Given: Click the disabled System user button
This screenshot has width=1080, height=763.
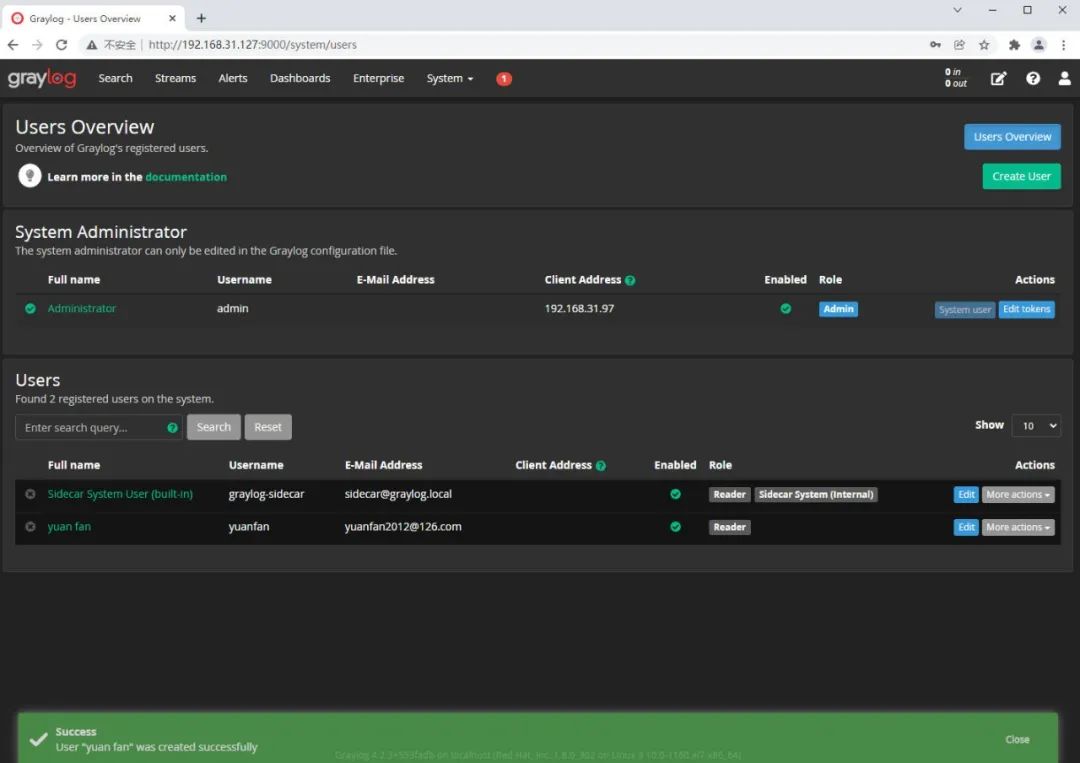Looking at the screenshot, I should (x=964, y=310).
